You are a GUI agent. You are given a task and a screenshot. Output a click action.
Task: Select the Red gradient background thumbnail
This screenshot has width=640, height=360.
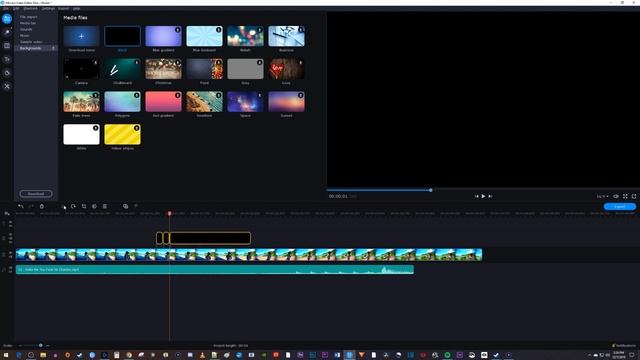coord(163,102)
